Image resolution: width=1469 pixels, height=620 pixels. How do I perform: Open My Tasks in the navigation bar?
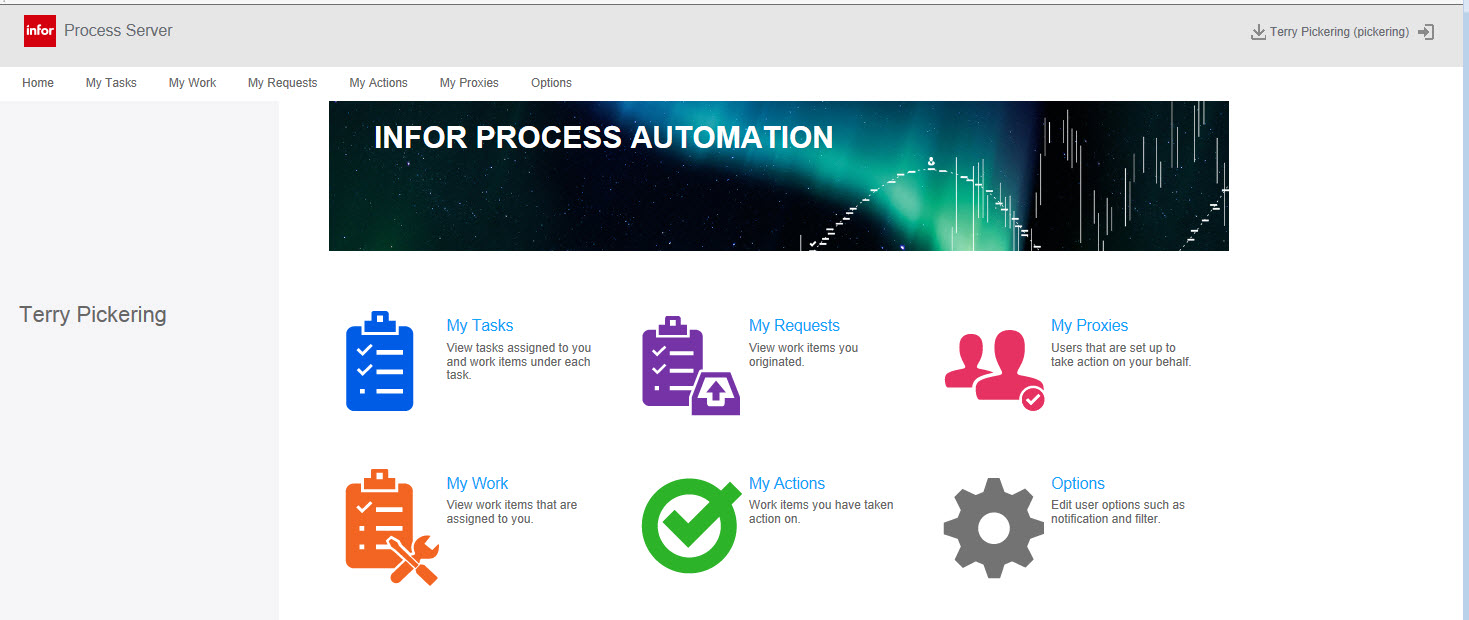111,83
